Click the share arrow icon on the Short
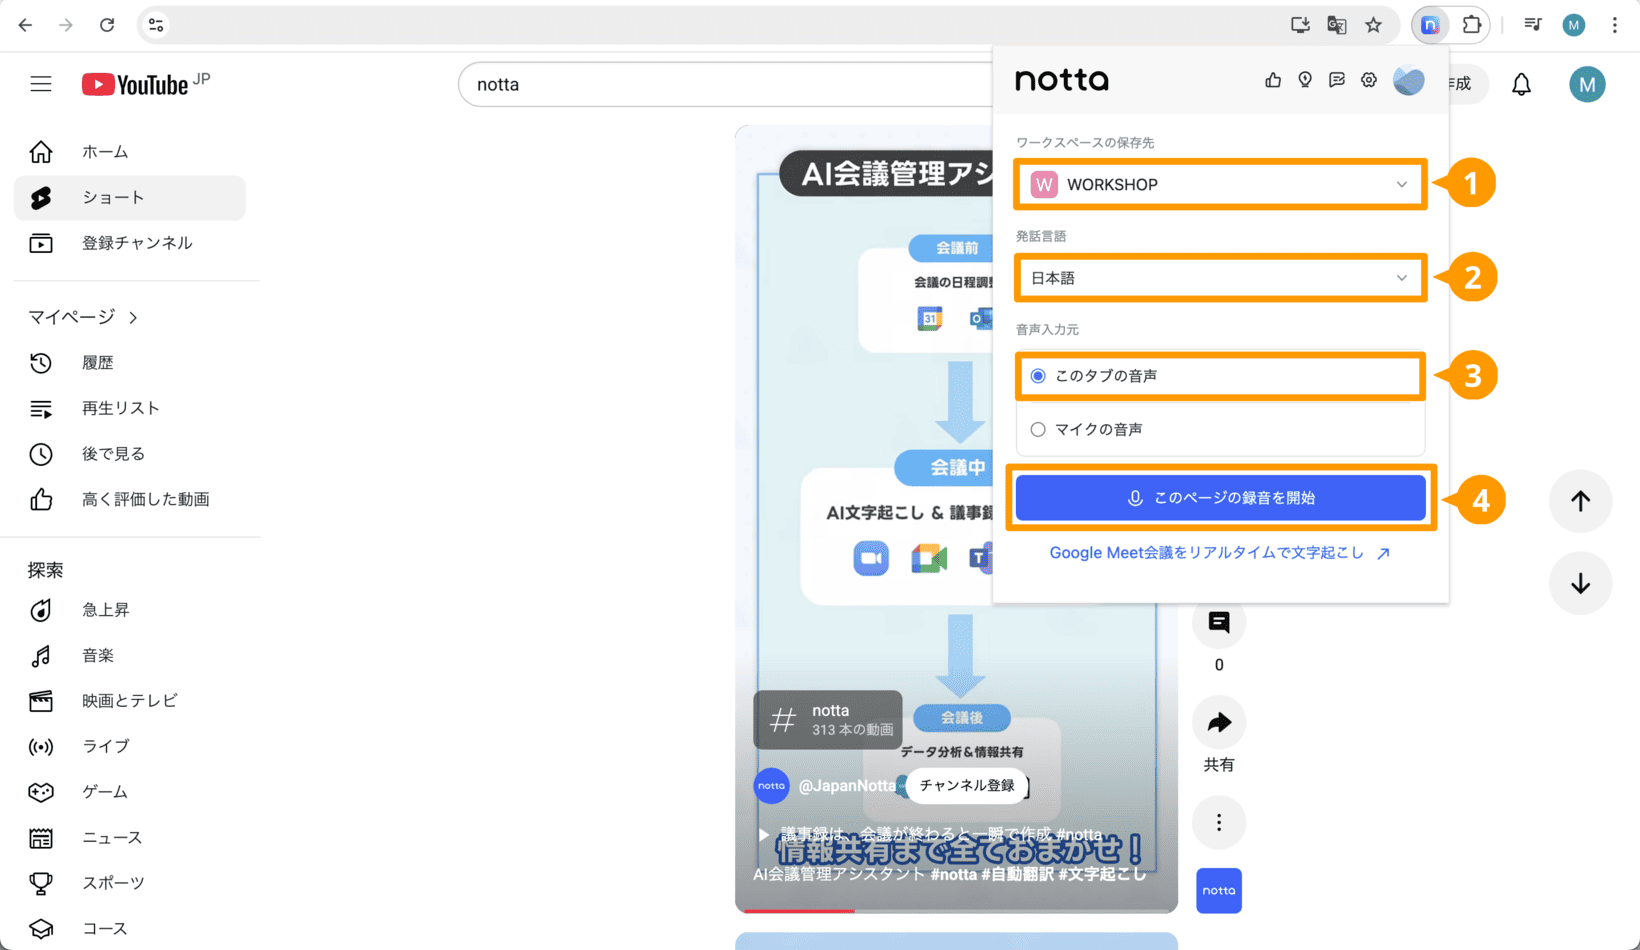 1219,722
